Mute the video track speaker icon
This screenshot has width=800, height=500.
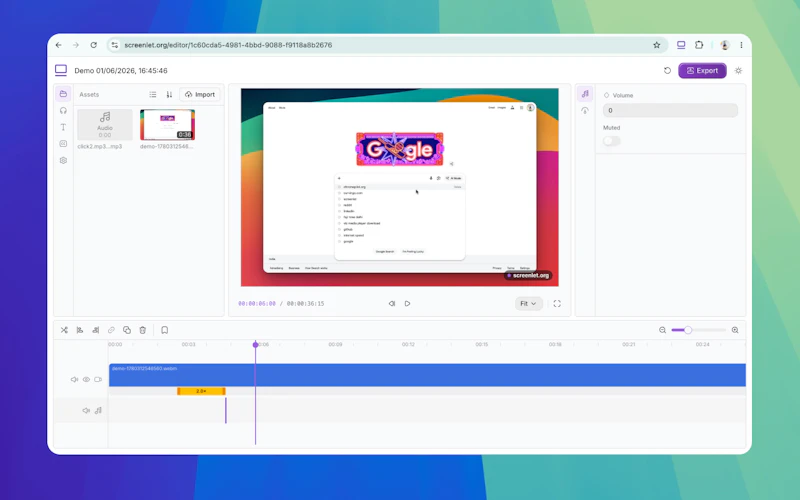coord(74,380)
